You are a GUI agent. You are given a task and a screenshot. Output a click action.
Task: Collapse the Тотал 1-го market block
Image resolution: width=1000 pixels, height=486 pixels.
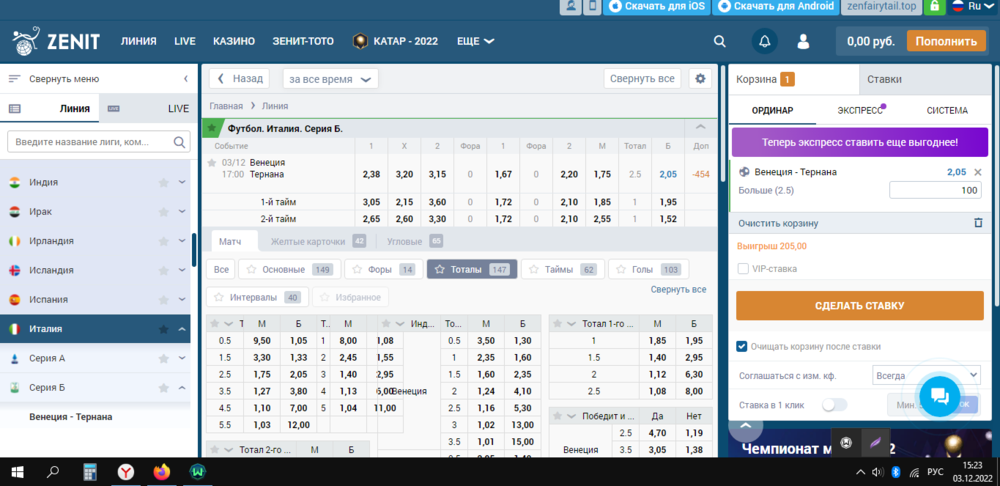point(571,324)
